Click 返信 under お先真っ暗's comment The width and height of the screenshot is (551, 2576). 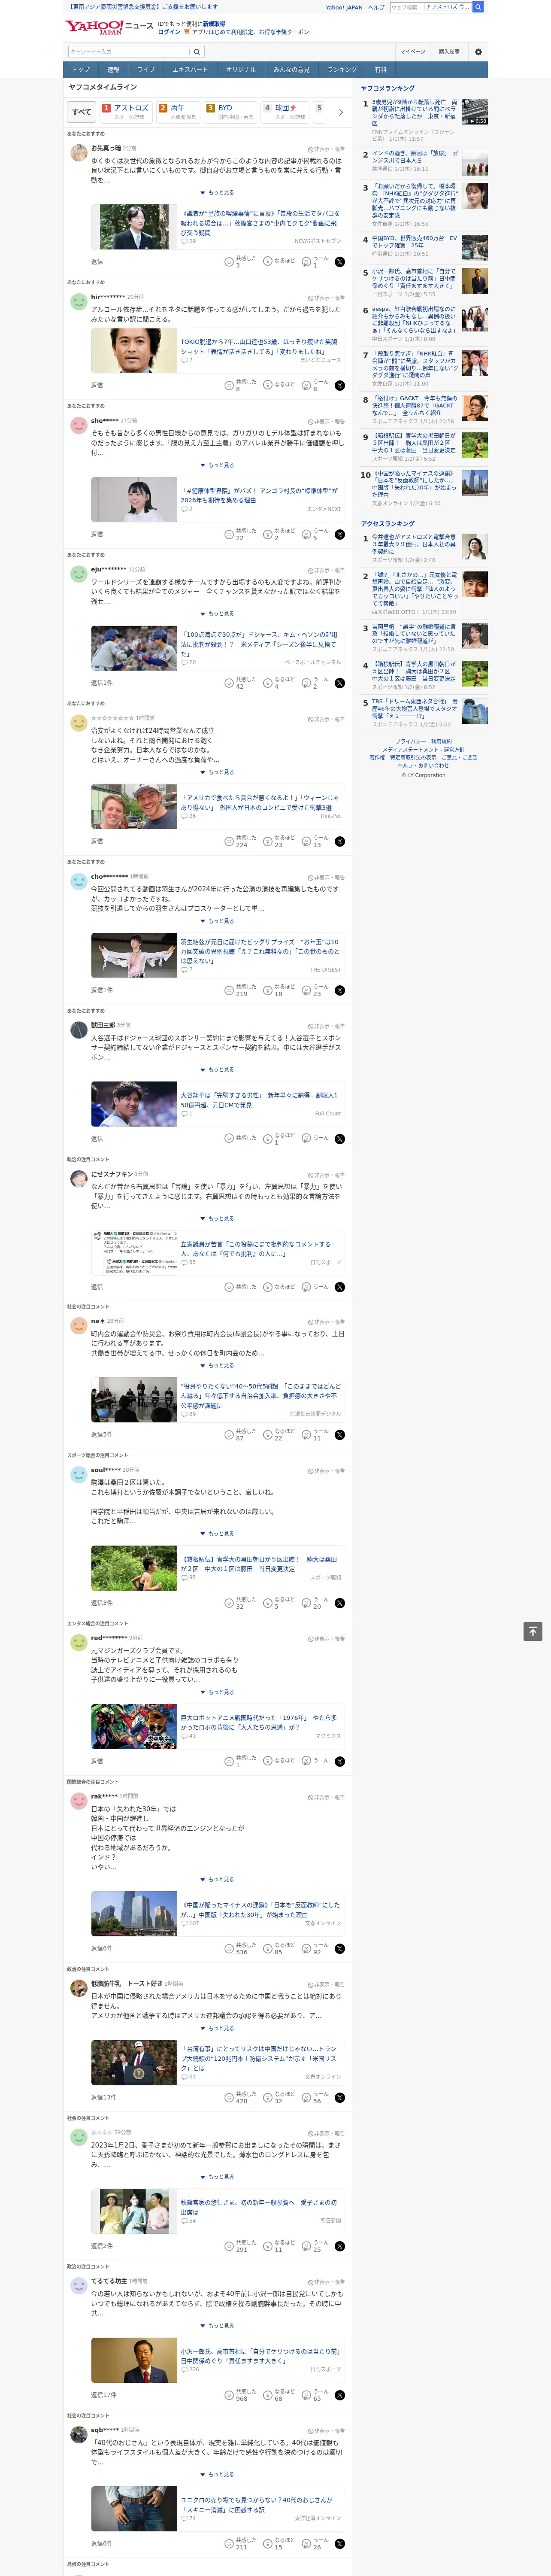(97, 261)
